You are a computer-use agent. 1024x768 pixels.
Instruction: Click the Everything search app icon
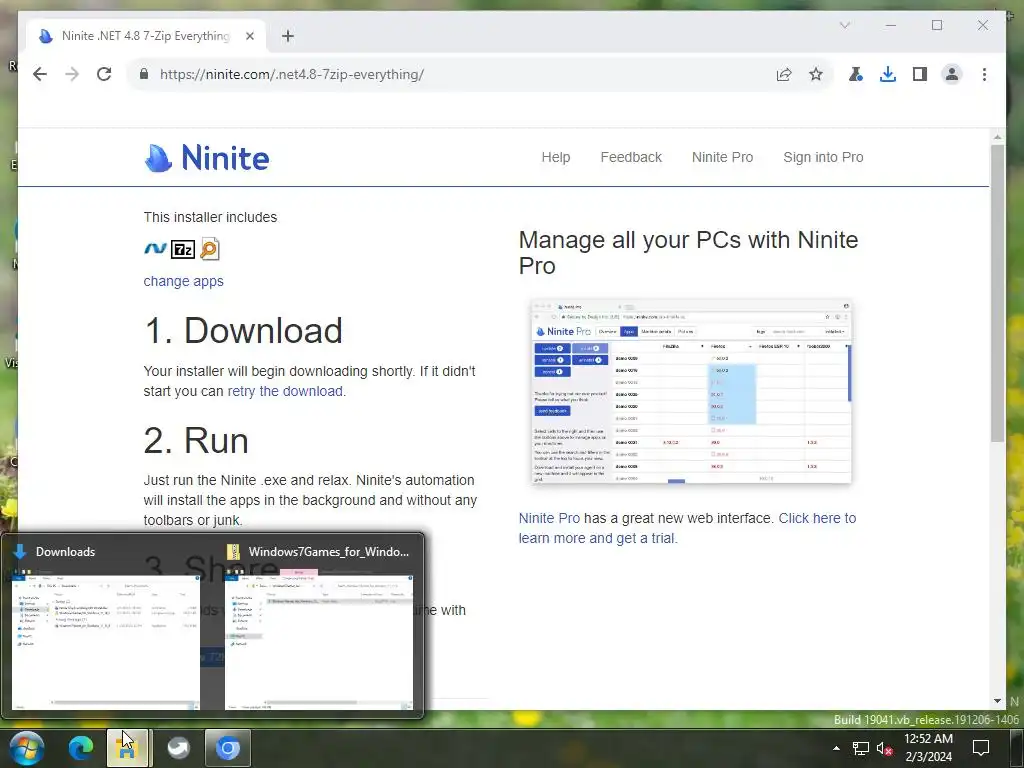[209, 249]
